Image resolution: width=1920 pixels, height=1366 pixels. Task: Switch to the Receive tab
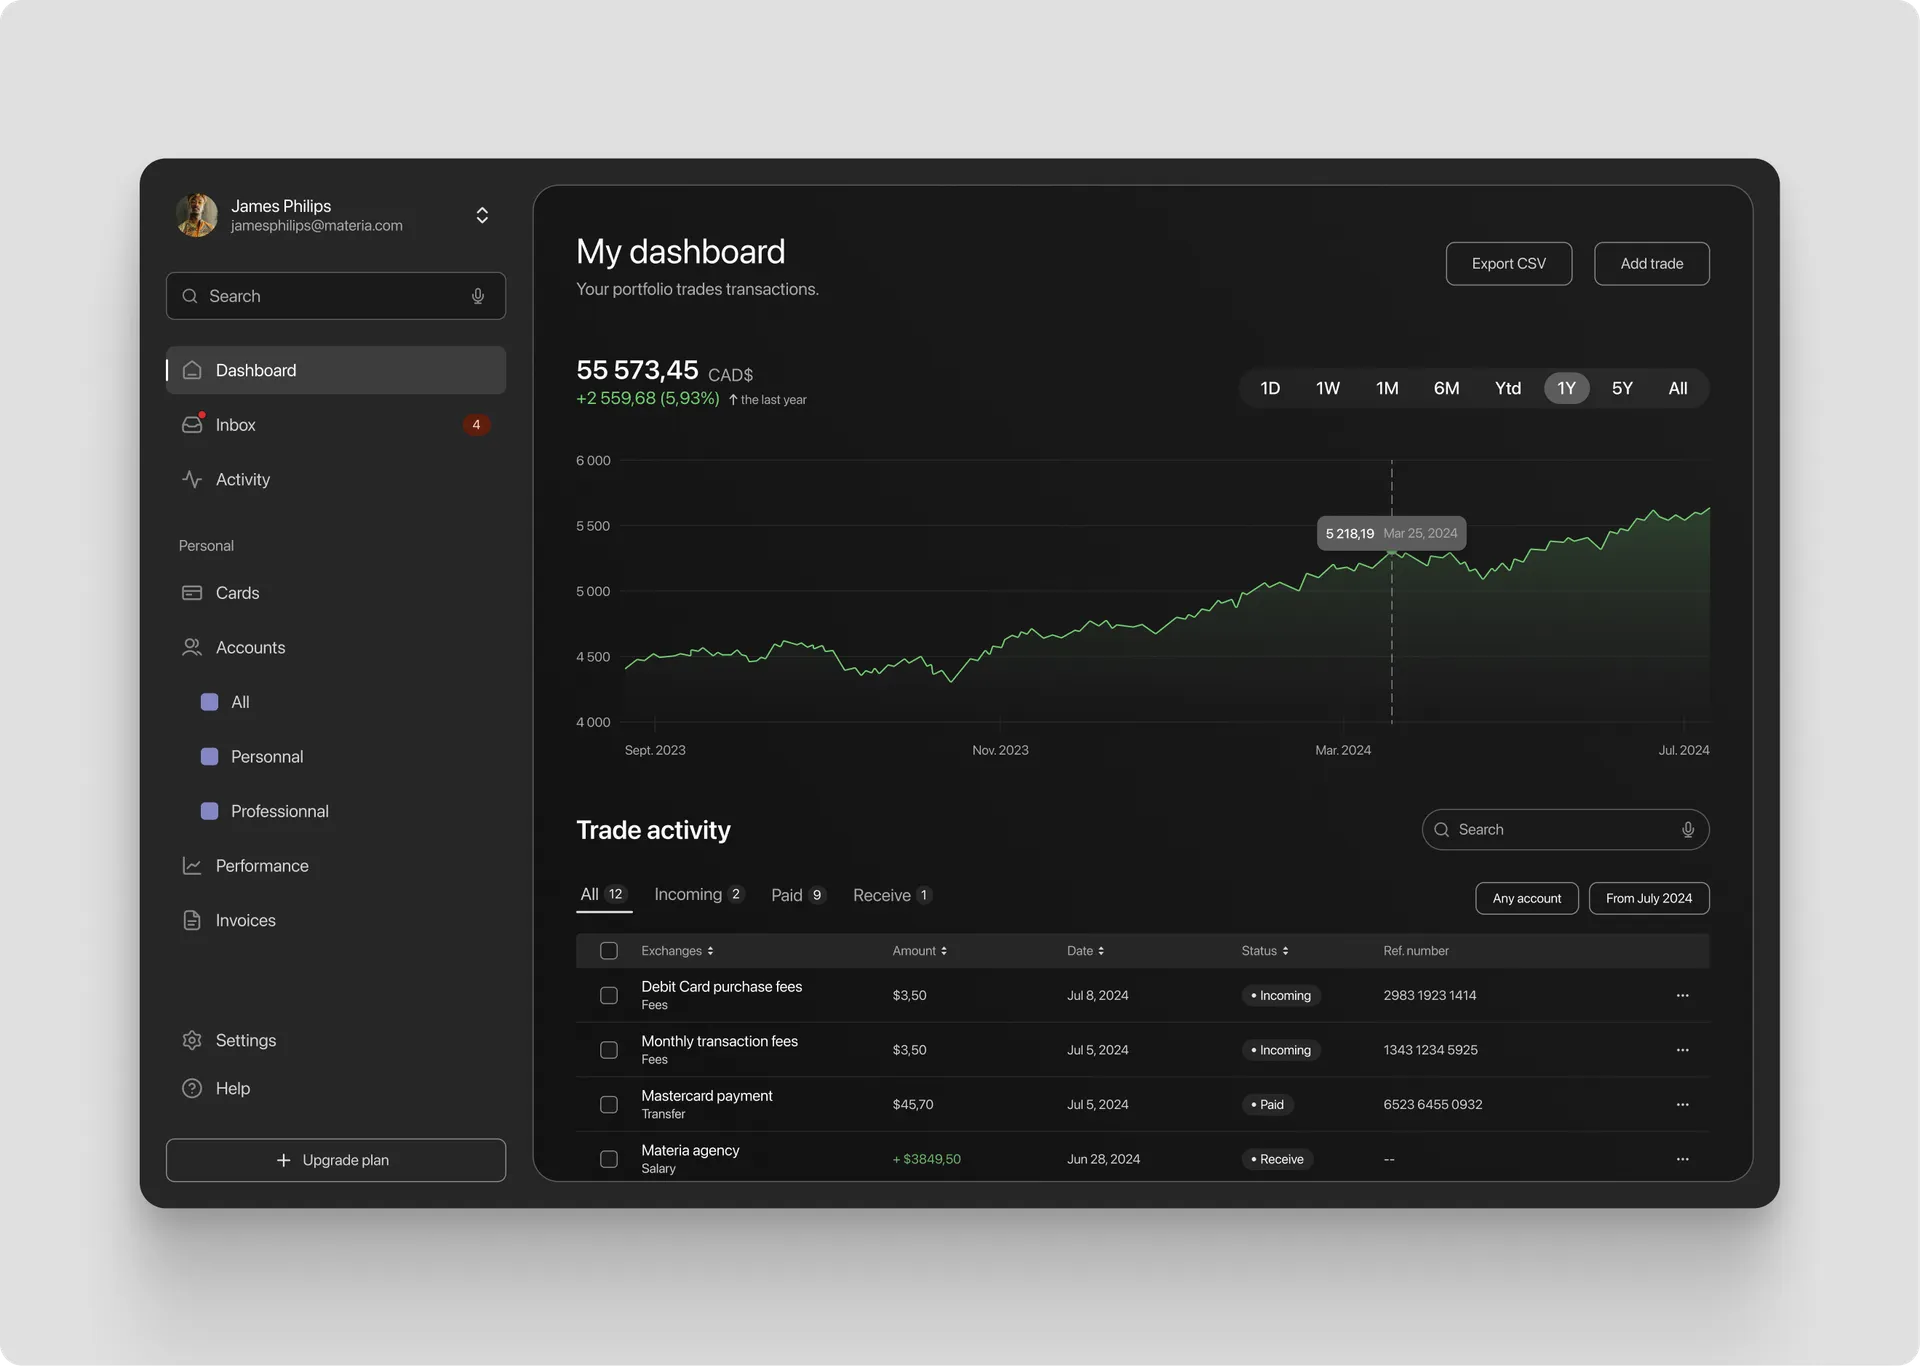[892, 895]
